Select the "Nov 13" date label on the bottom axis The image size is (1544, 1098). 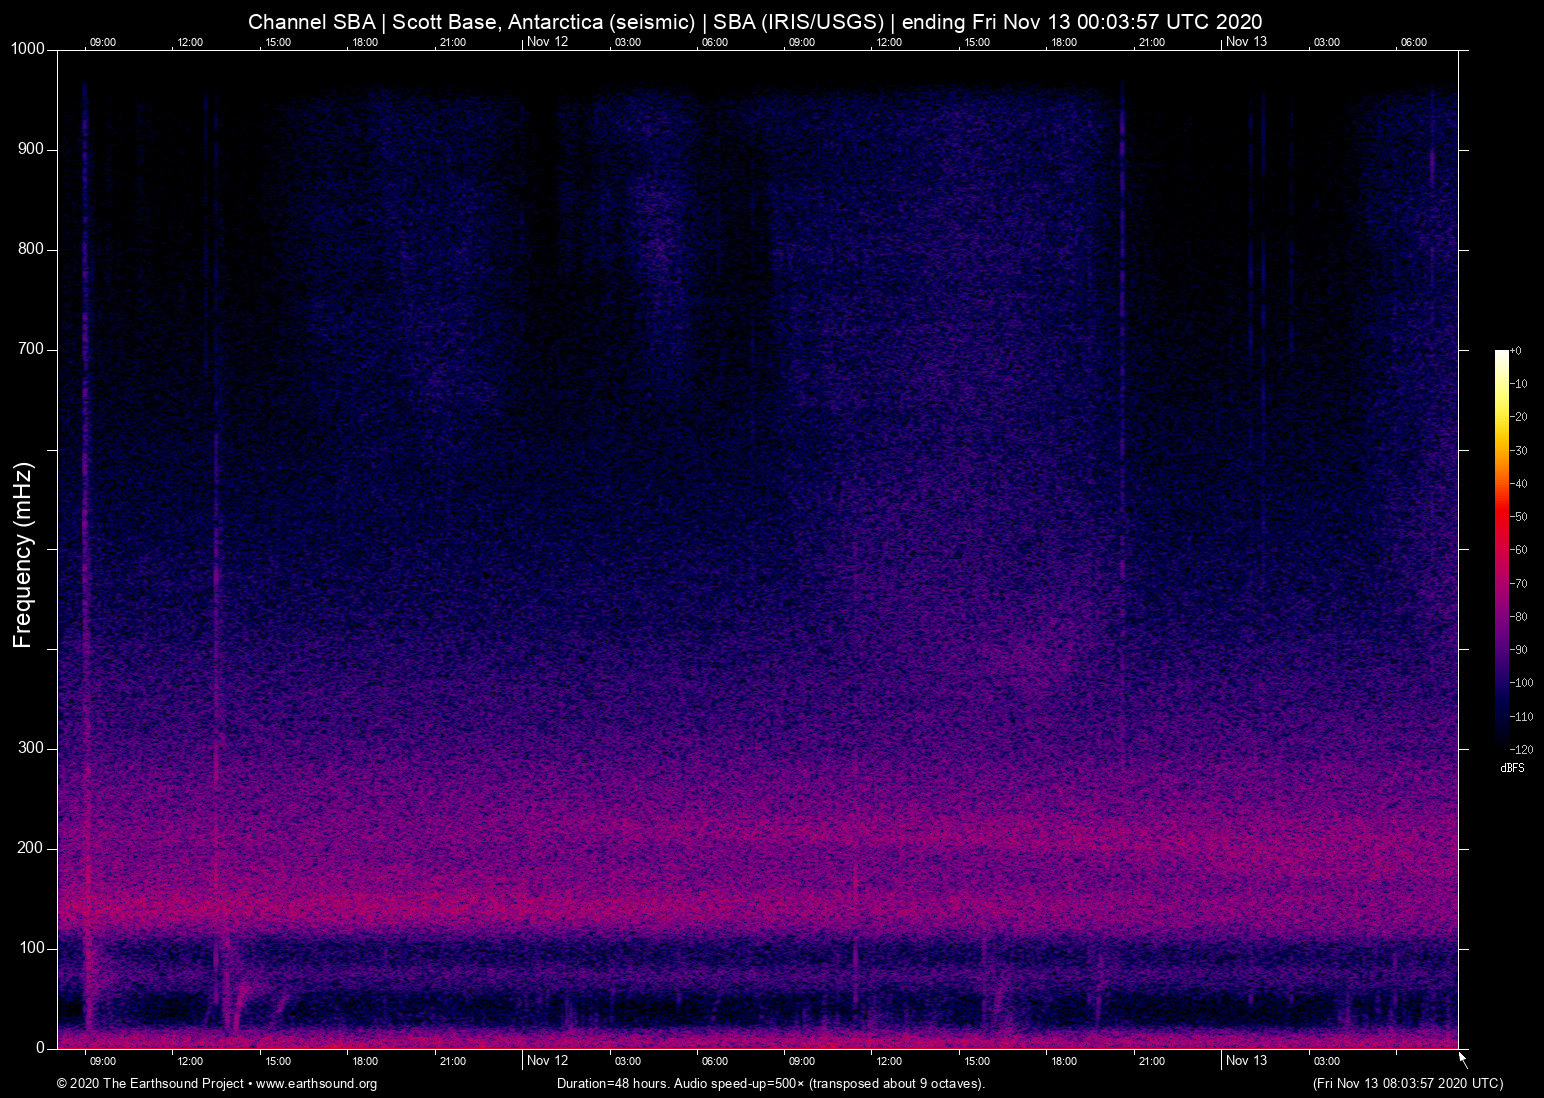pos(1246,1060)
